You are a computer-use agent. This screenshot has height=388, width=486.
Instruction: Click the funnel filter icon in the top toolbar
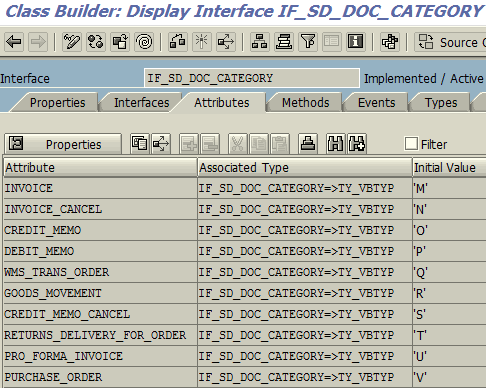(x=308, y=42)
